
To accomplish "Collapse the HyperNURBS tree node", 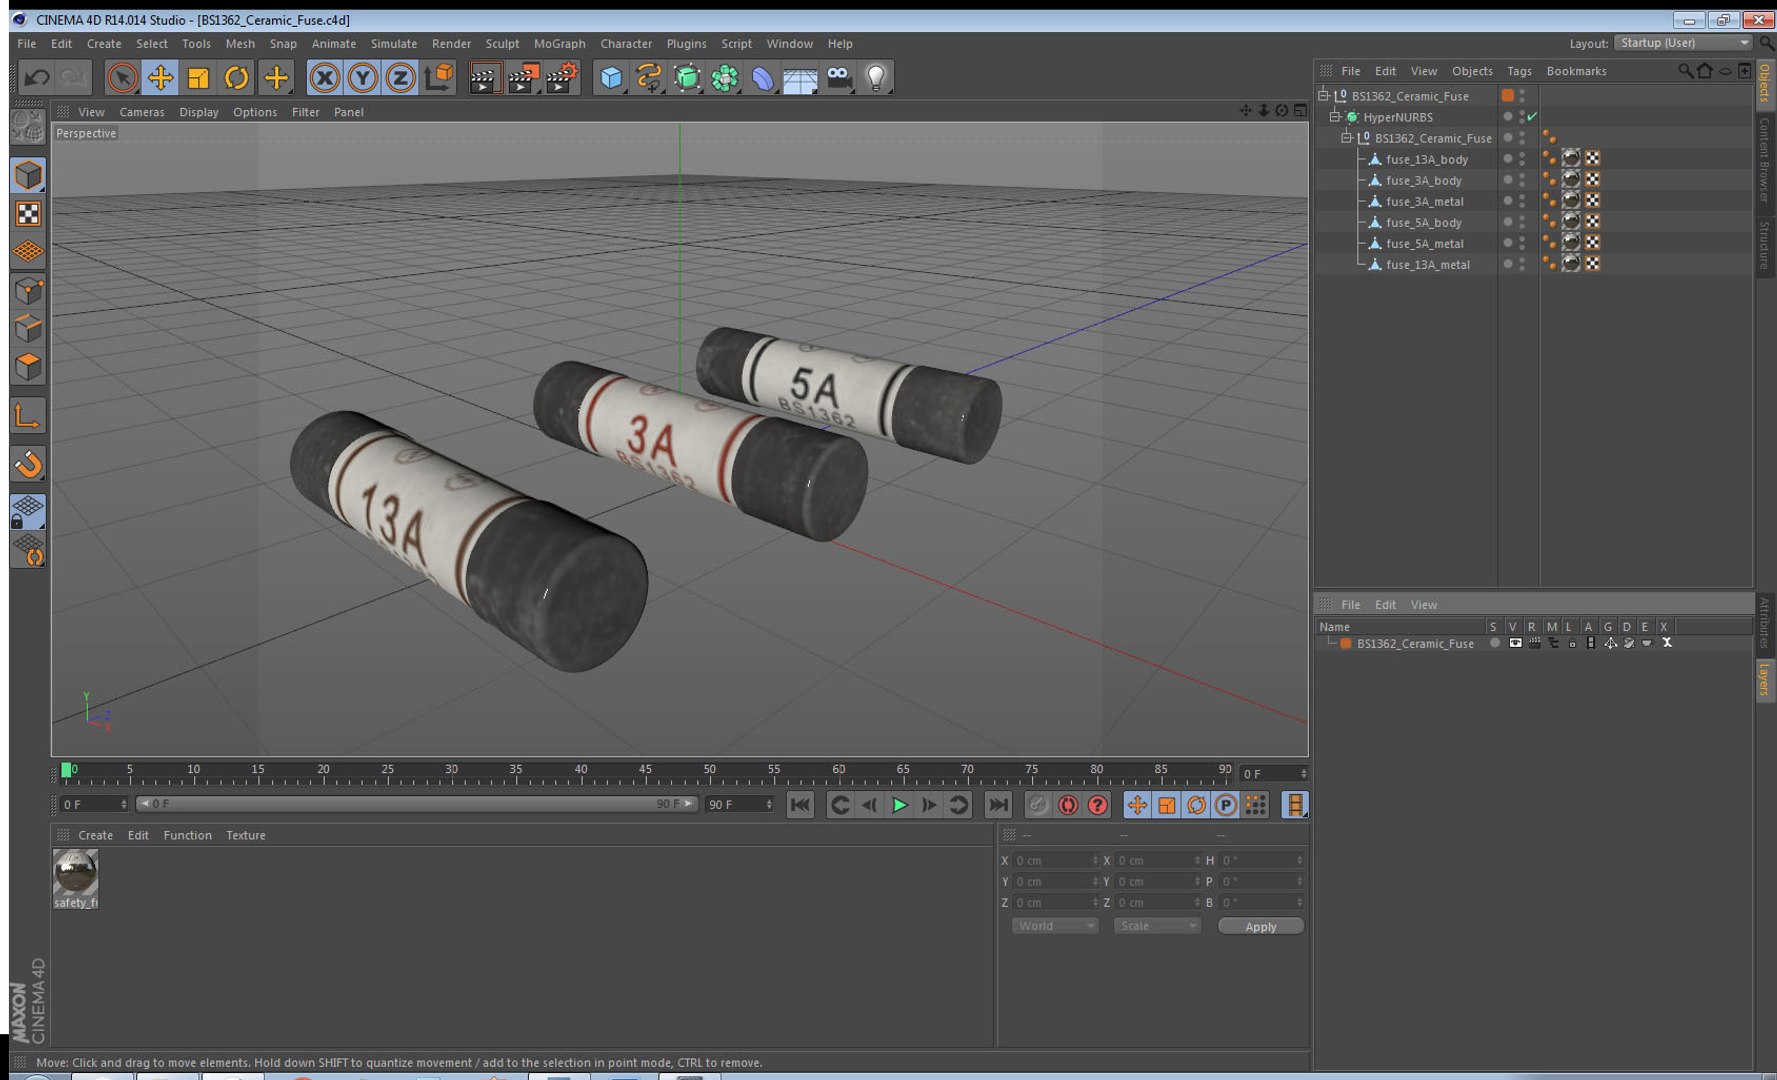I will click(1334, 117).
